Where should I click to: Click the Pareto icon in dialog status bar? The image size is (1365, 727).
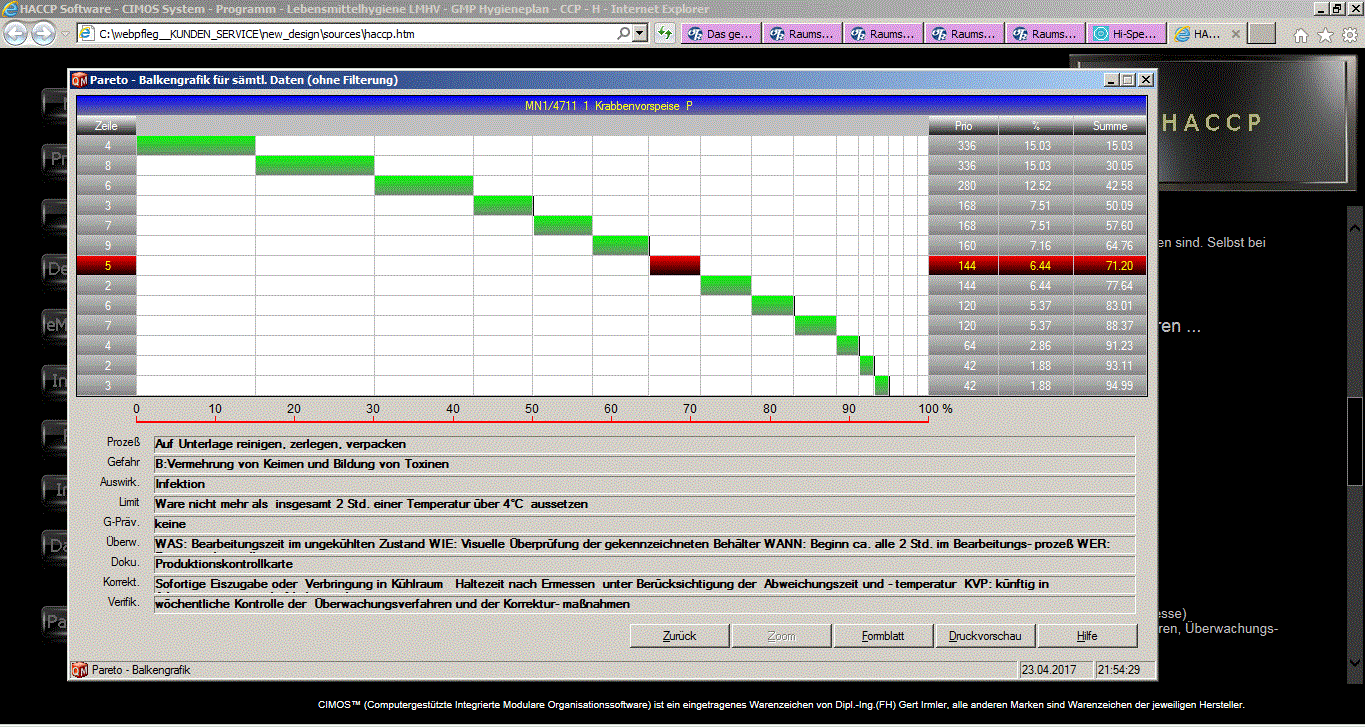80,669
